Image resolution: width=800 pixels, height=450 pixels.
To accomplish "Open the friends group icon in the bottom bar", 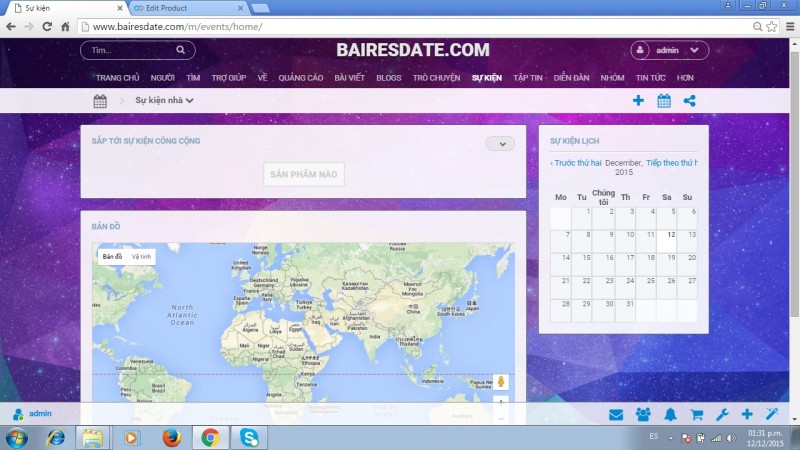I will point(643,414).
